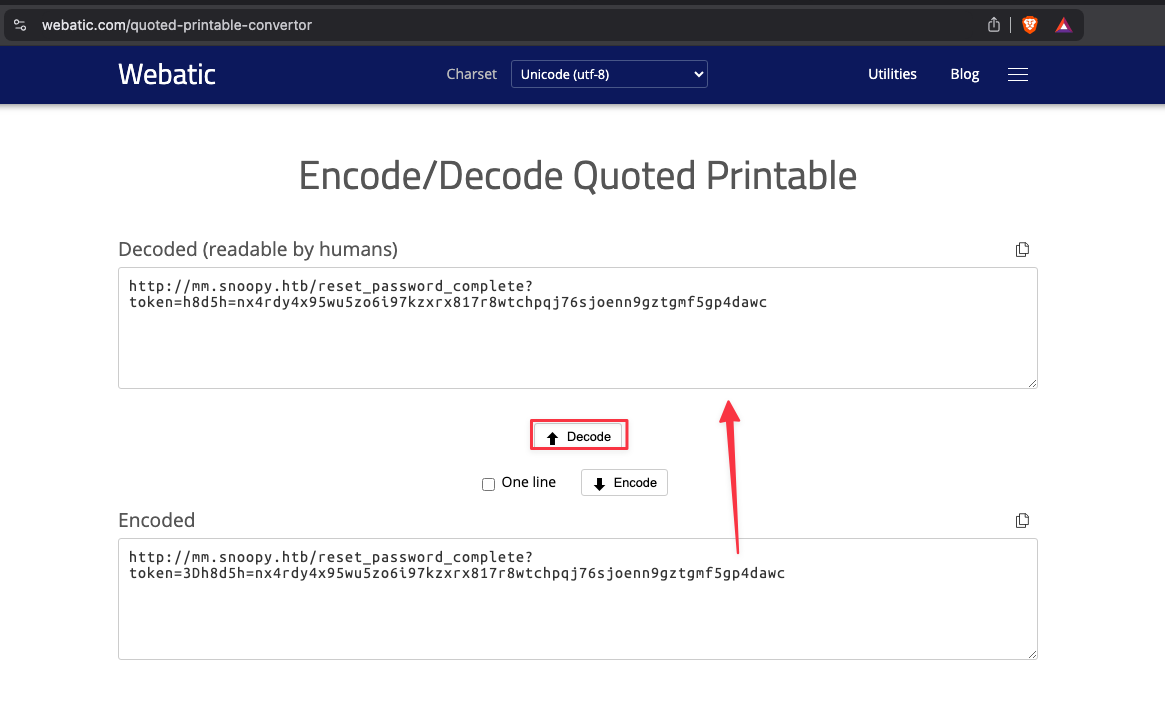Click inside the Decoded text area

[x=577, y=328]
